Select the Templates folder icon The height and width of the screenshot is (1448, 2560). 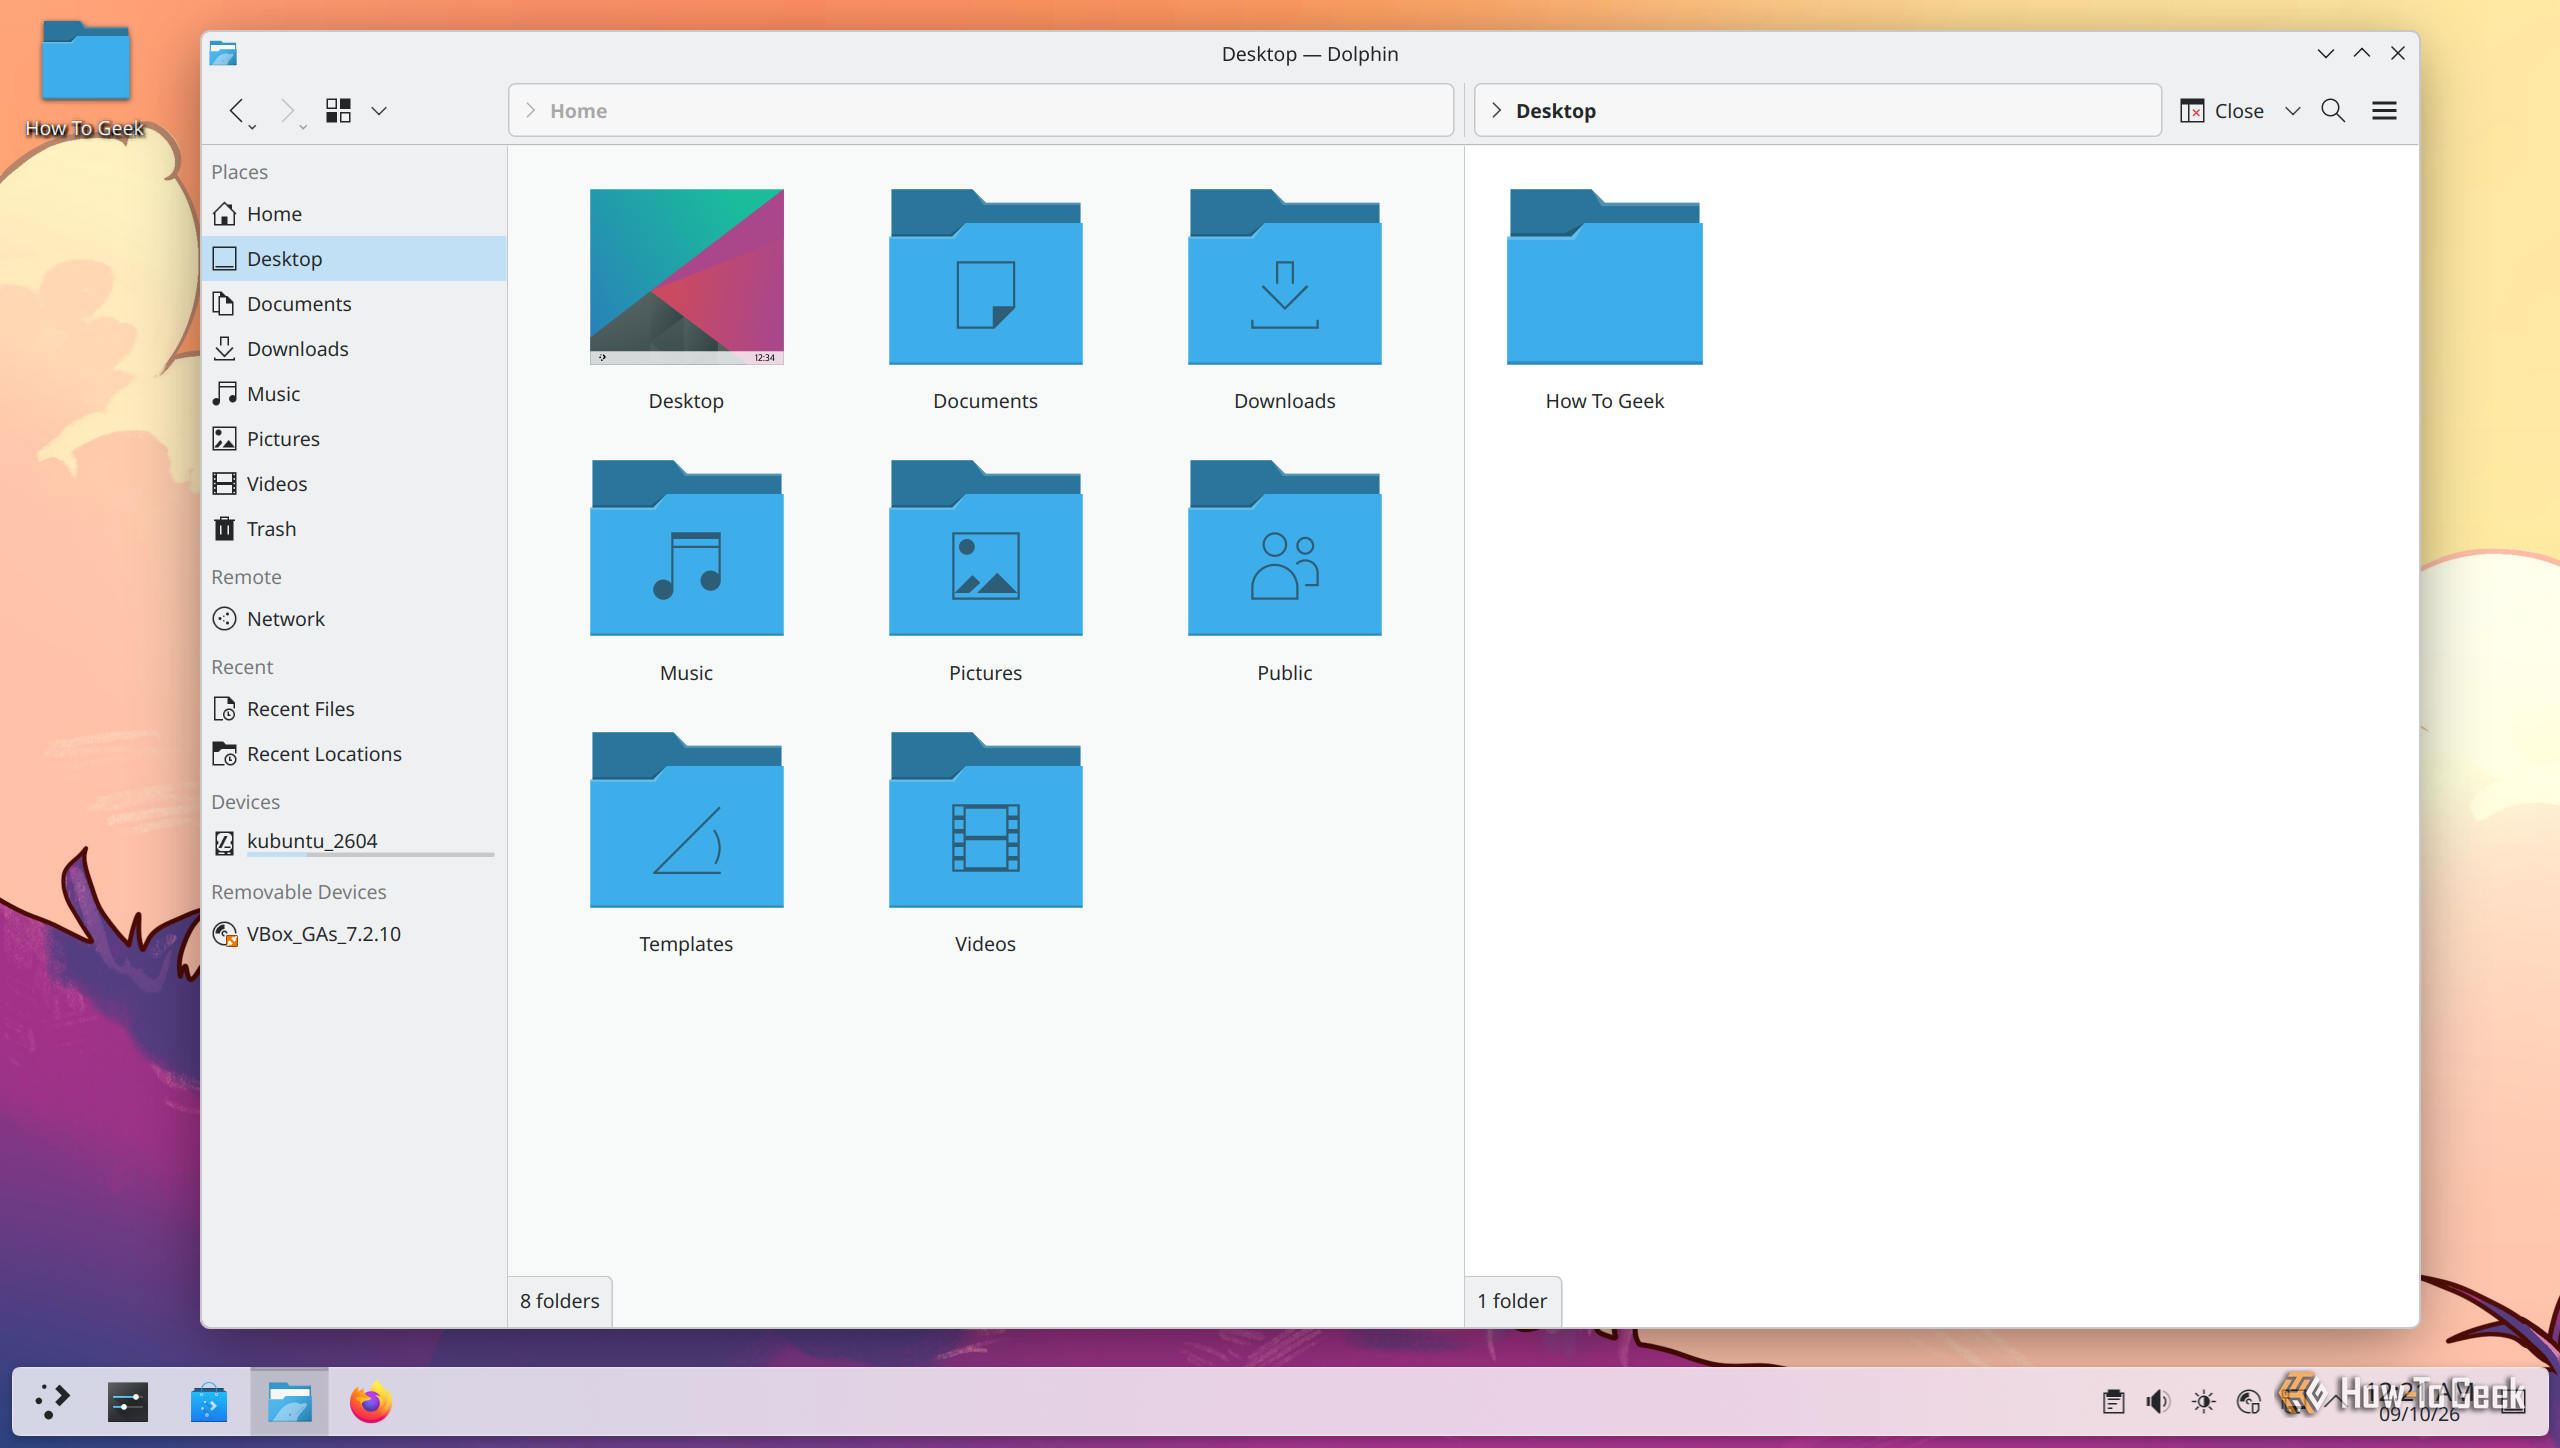pyautogui.click(x=686, y=820)
